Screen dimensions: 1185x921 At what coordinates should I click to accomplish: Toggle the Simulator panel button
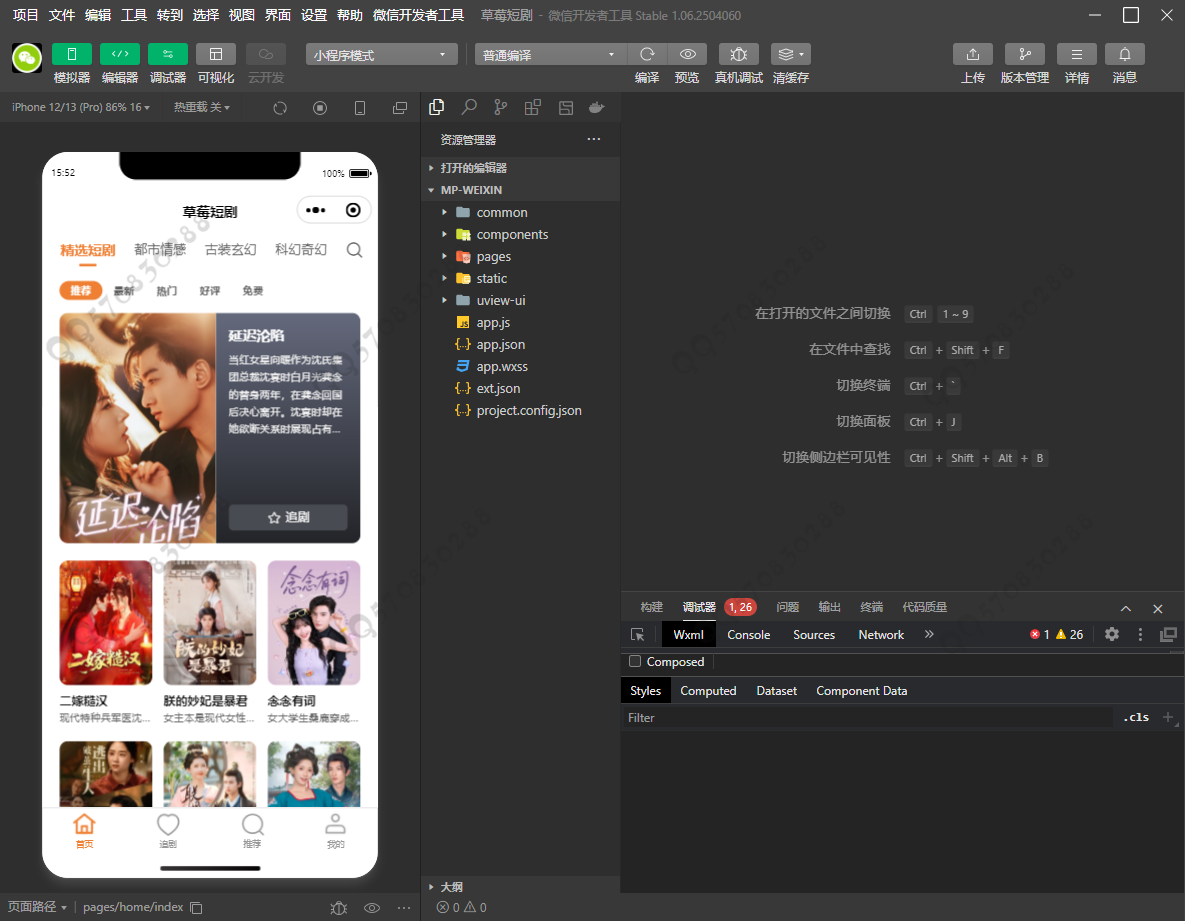71,54
